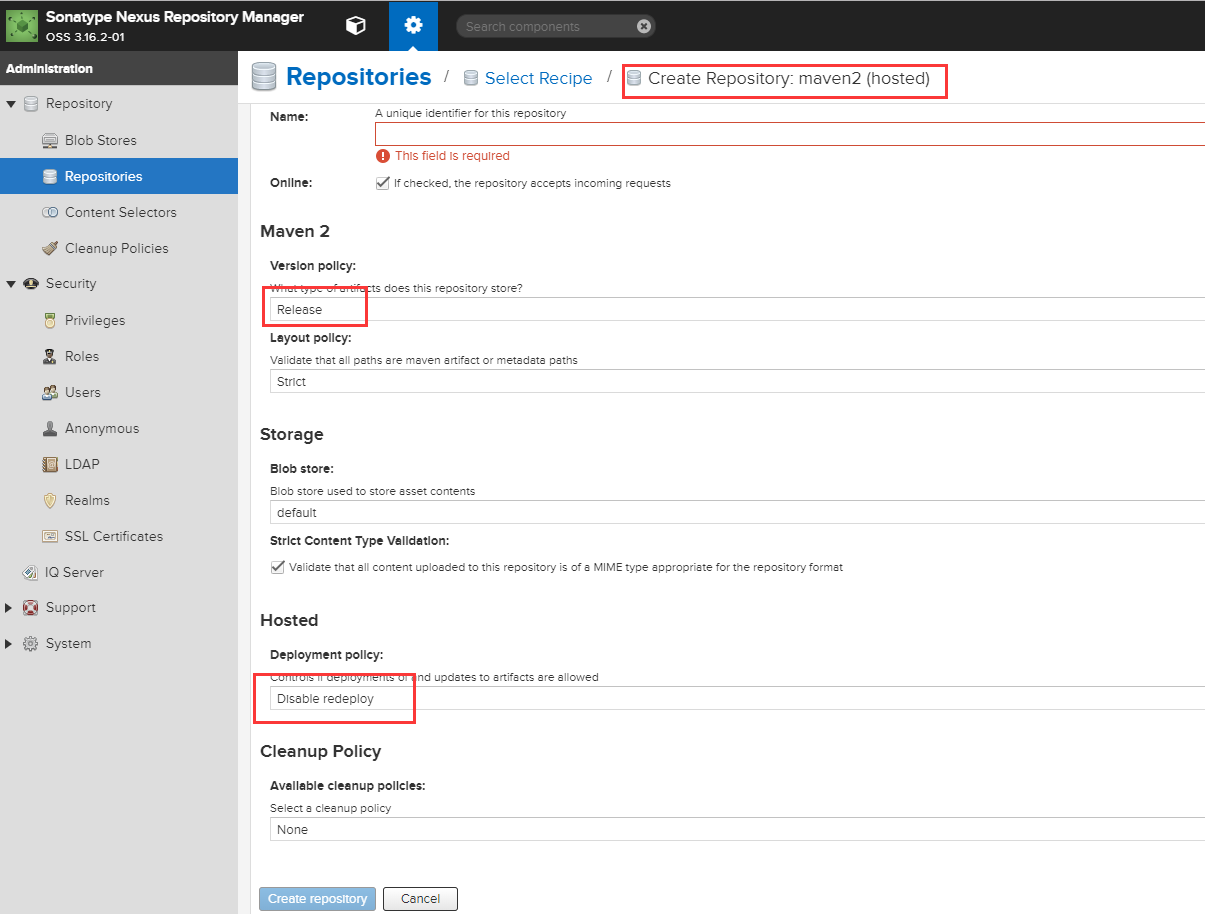Collapse the Repository tree node arrow
1205x914 pixels.
pos(11,104)
